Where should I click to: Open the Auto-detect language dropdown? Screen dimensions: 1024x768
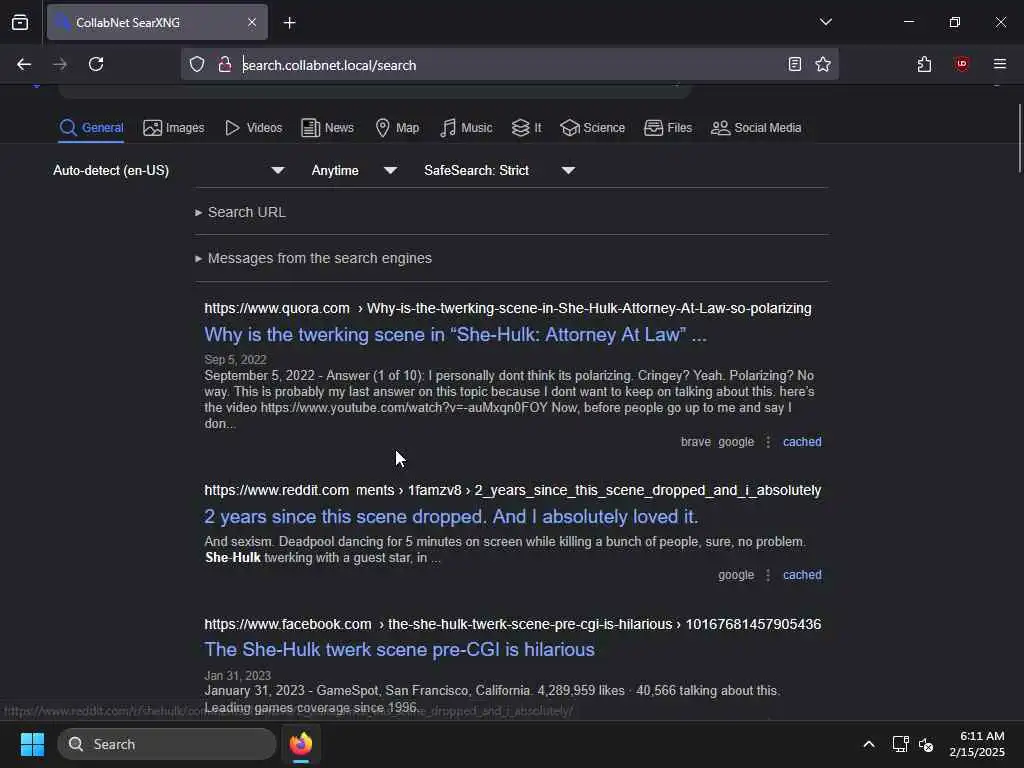[x=168, y=170]
